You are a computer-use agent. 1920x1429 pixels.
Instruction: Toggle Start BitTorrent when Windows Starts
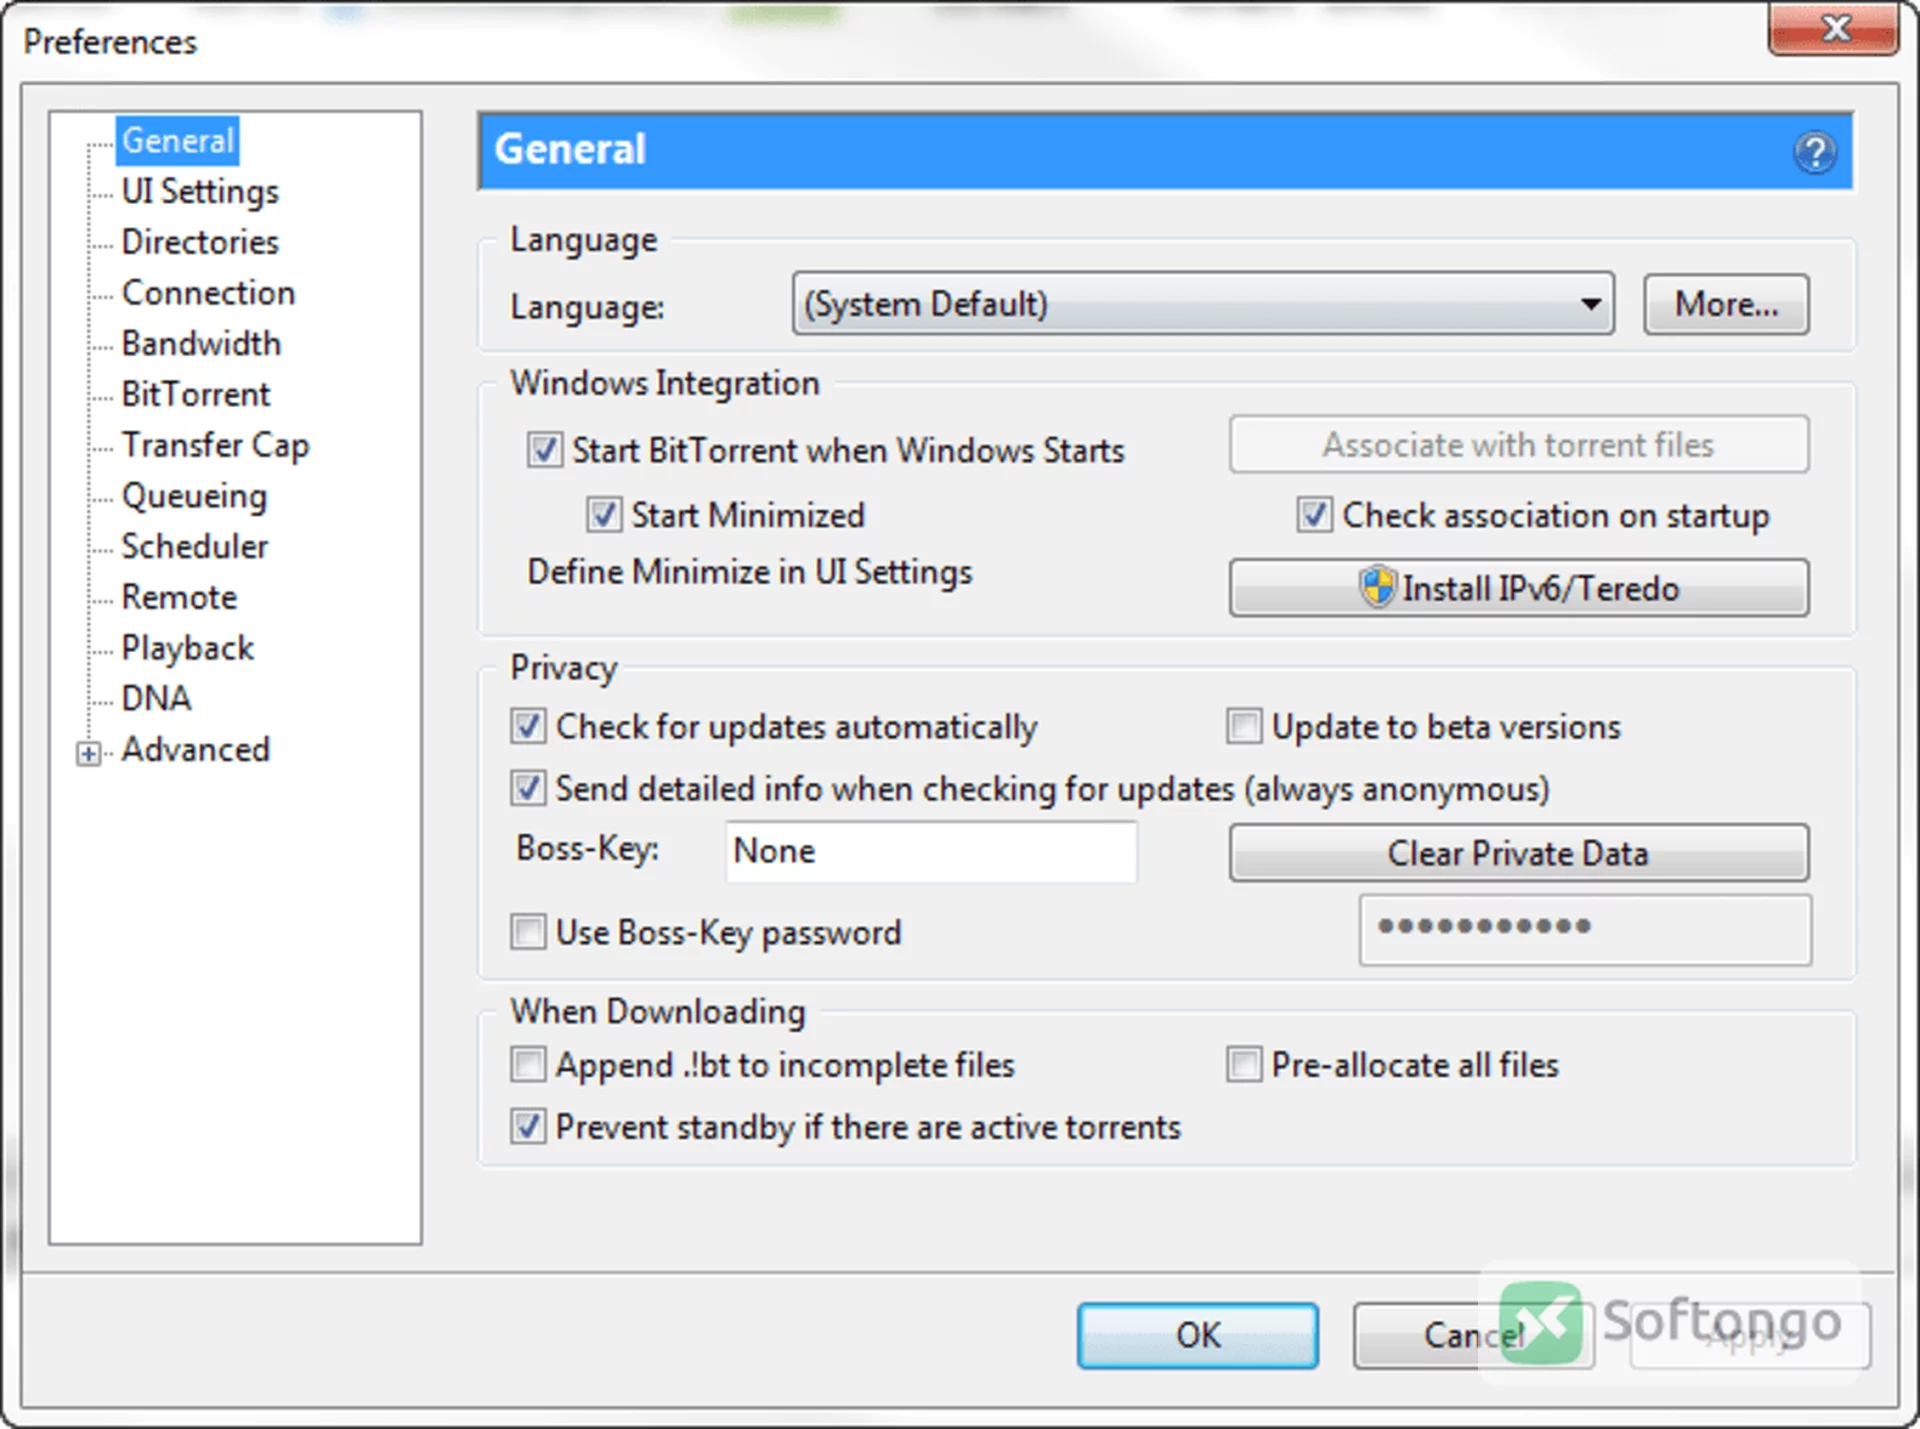tap(545, 450)
